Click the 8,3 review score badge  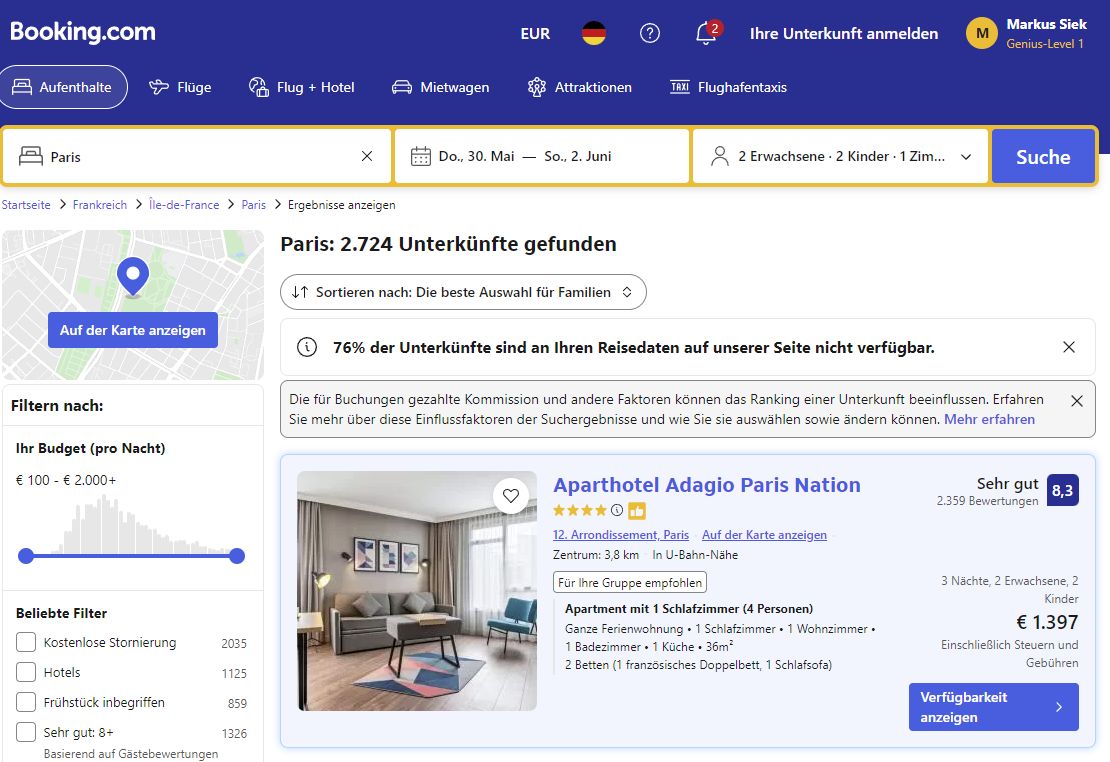(1063, 490)
